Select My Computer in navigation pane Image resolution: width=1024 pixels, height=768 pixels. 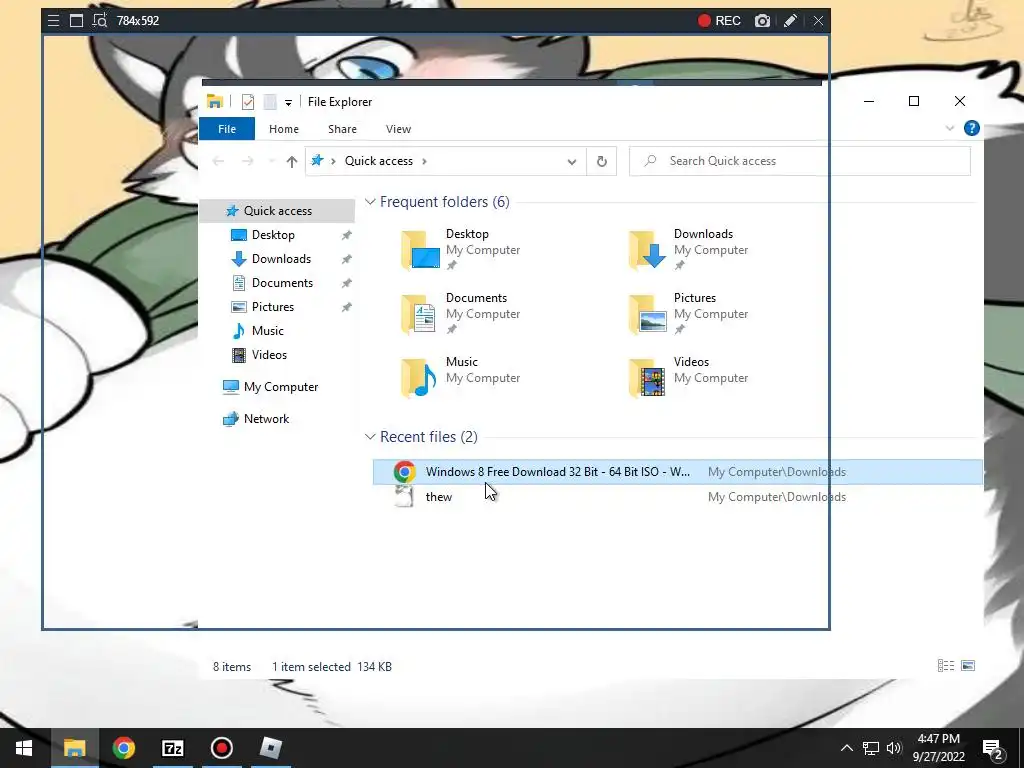point(280,387)
